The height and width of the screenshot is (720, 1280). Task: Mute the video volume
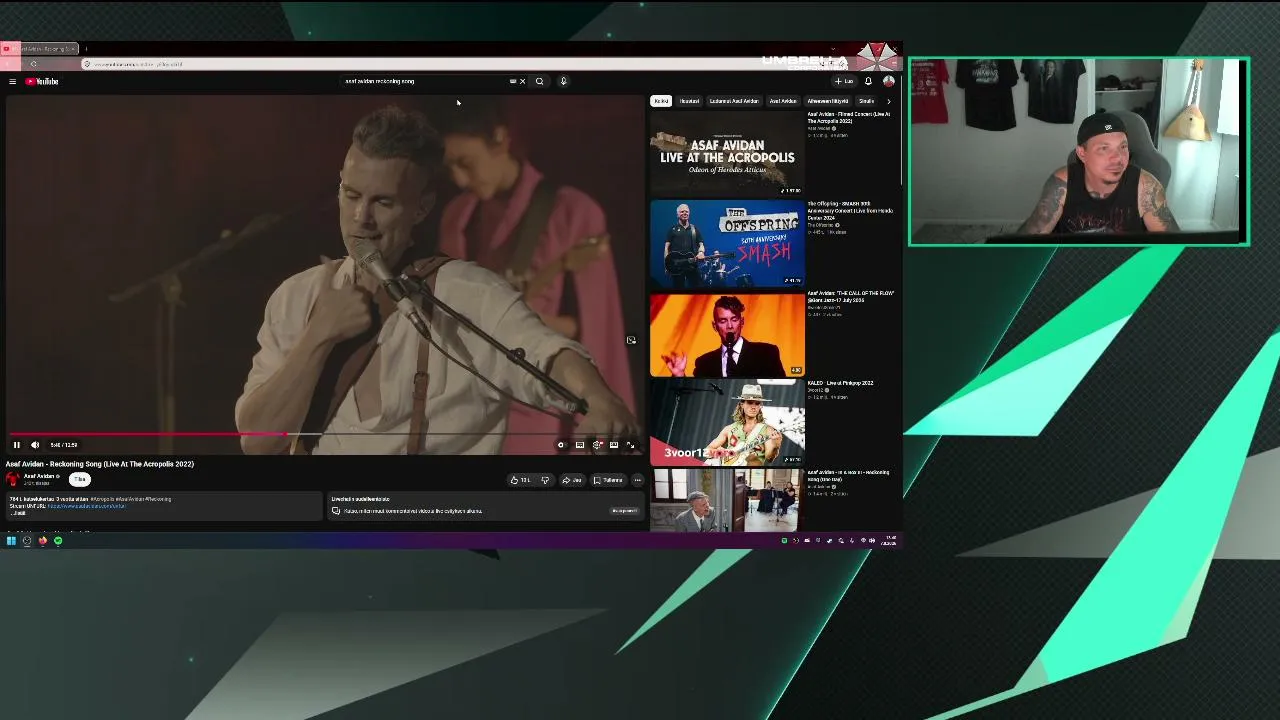coord(35,445)
